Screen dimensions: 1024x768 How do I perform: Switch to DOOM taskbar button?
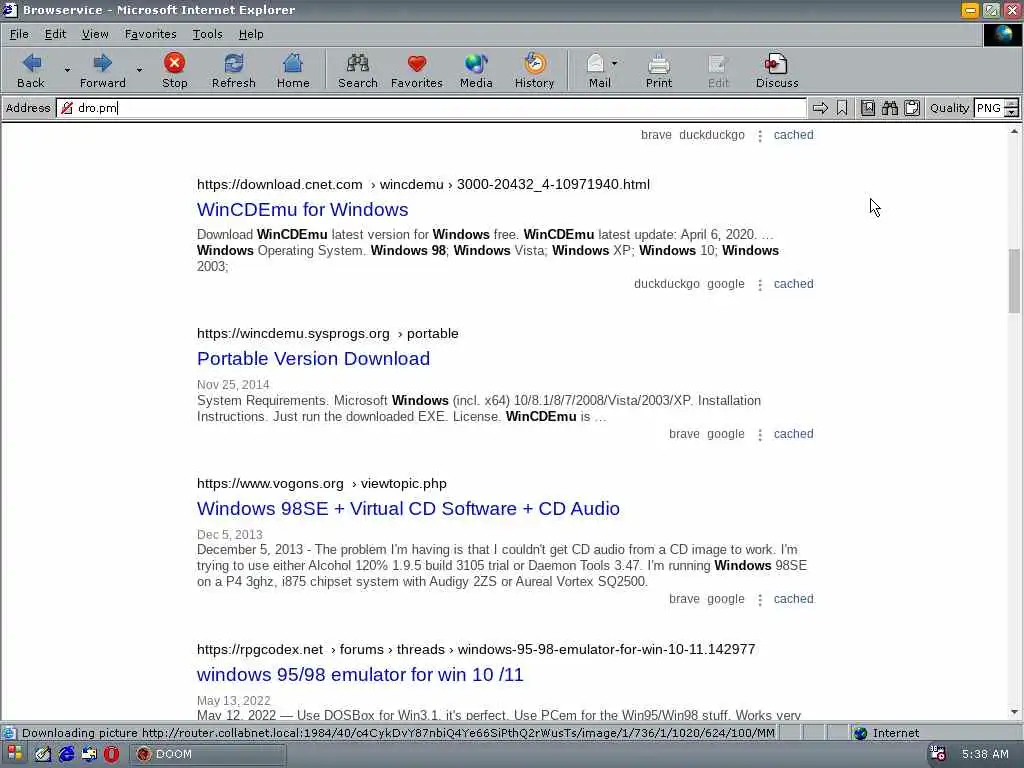(x=208, y=754)
